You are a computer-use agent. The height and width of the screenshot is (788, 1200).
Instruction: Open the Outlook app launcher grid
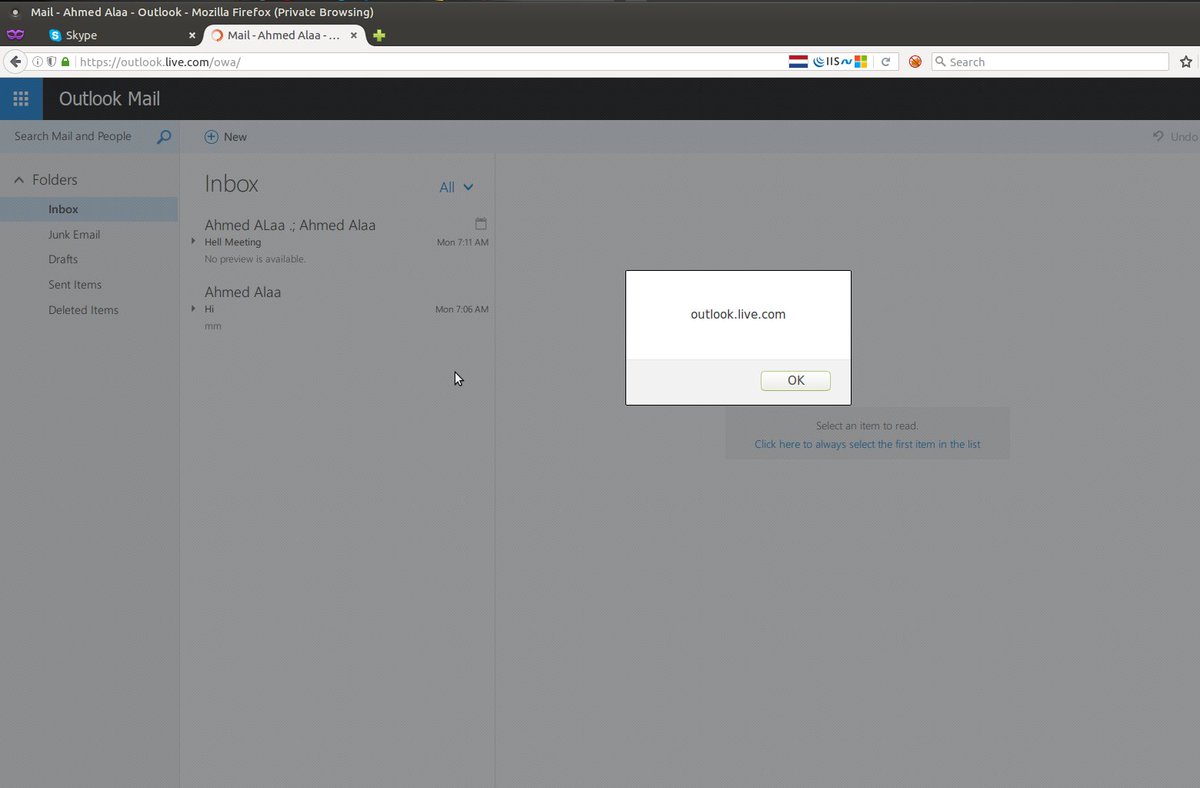(x=21, y=99)
